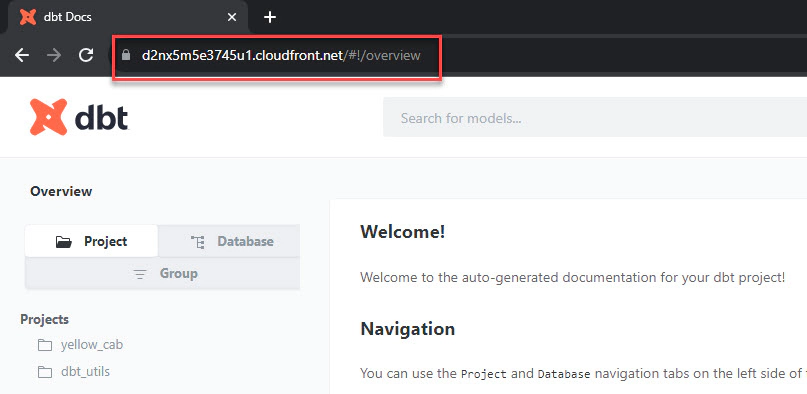Close the dbt Docs tab
This screenshot has width=807, height=394.
click(232, 17)
